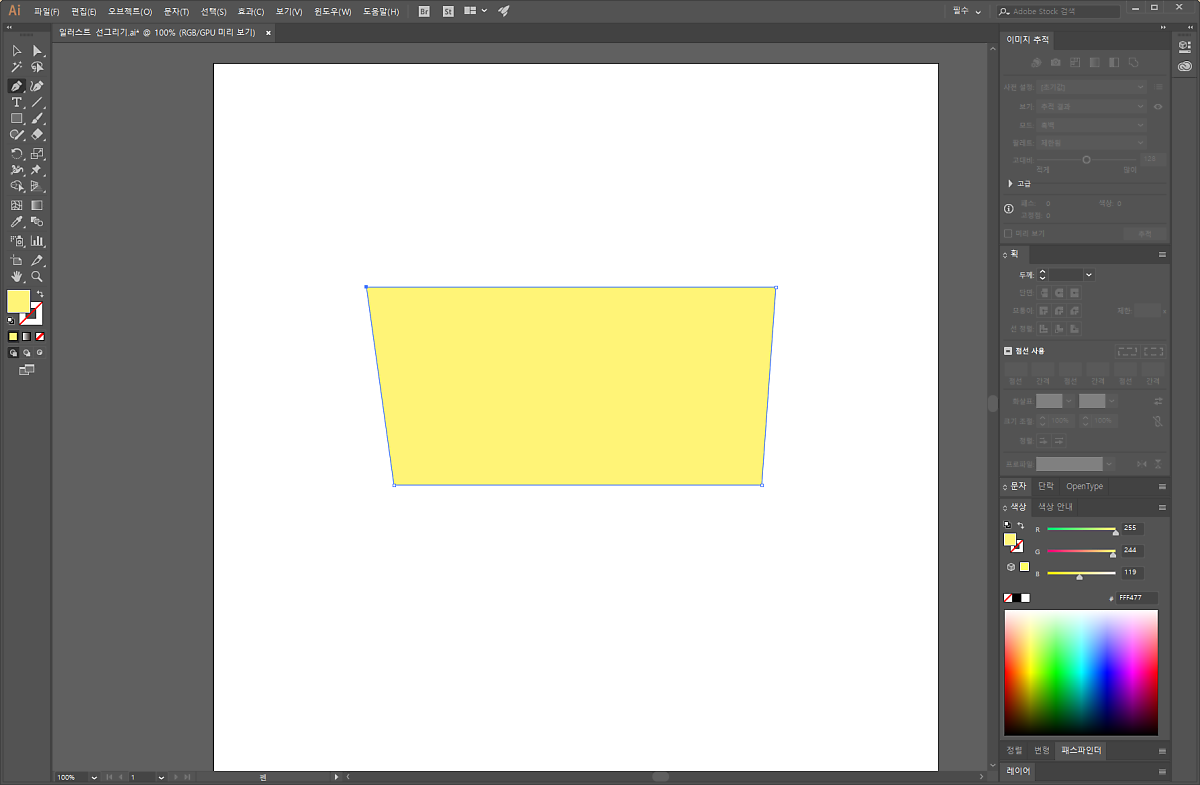Click the FFF477 hex color field

[1136, 598]
